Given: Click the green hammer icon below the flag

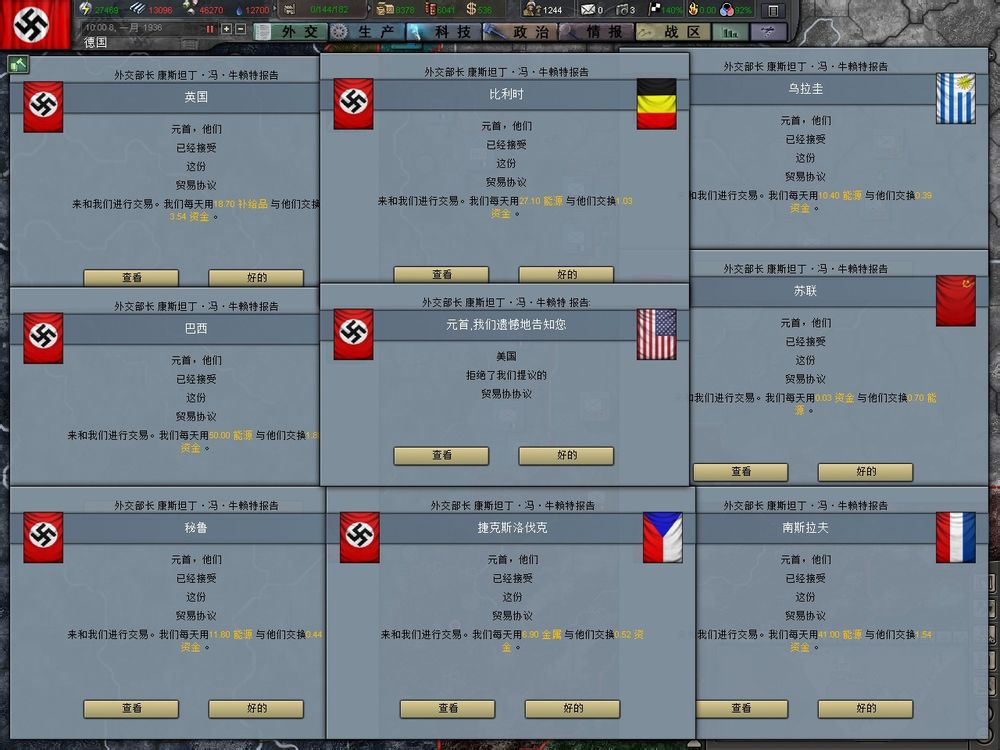Looking at the screenshot, I should coord(18,64).
